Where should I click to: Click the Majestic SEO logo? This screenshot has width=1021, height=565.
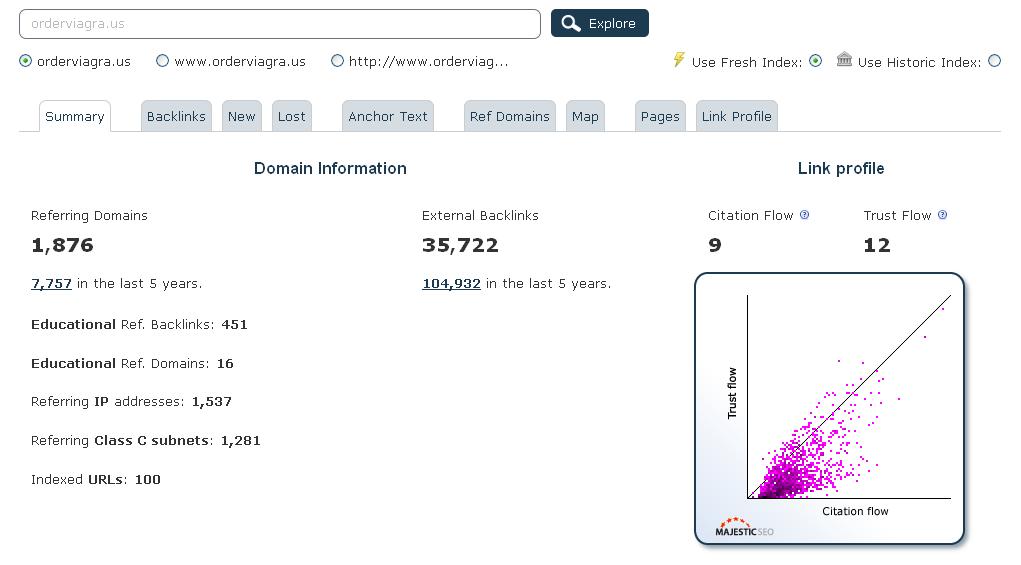tap(744, 527)
